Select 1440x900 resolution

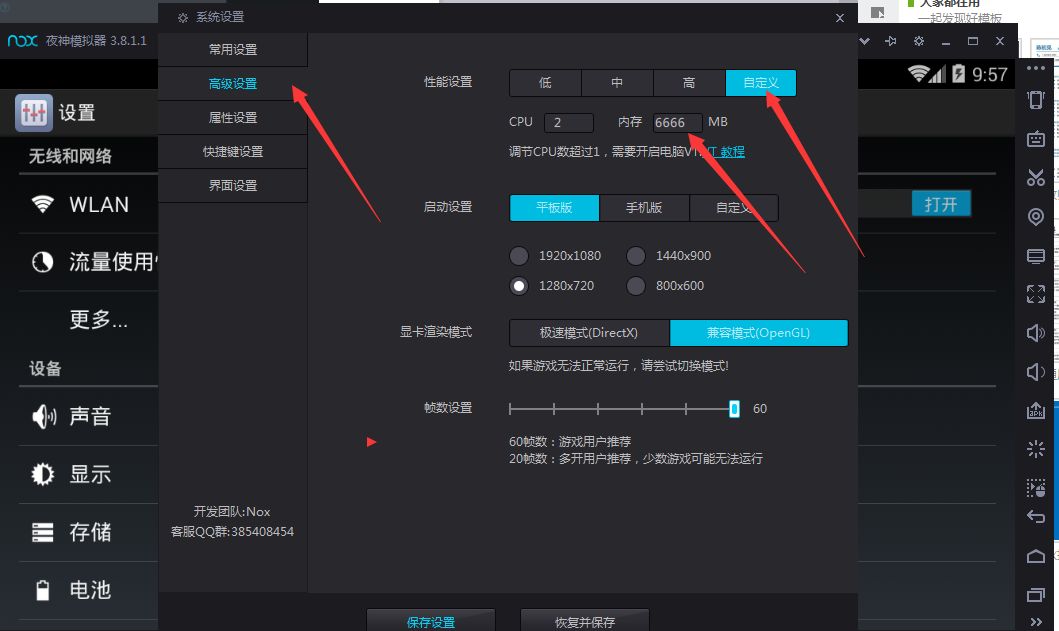636,256
